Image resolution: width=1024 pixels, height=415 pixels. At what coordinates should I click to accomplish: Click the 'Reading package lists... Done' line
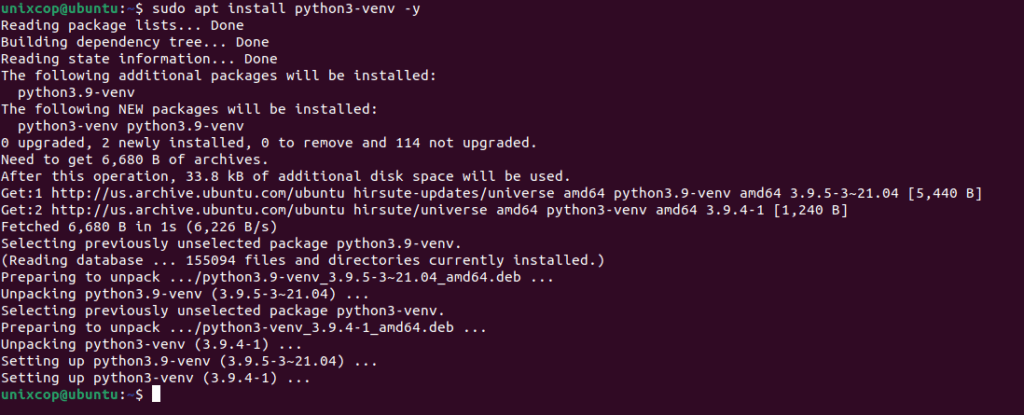[x=122, y=25]
